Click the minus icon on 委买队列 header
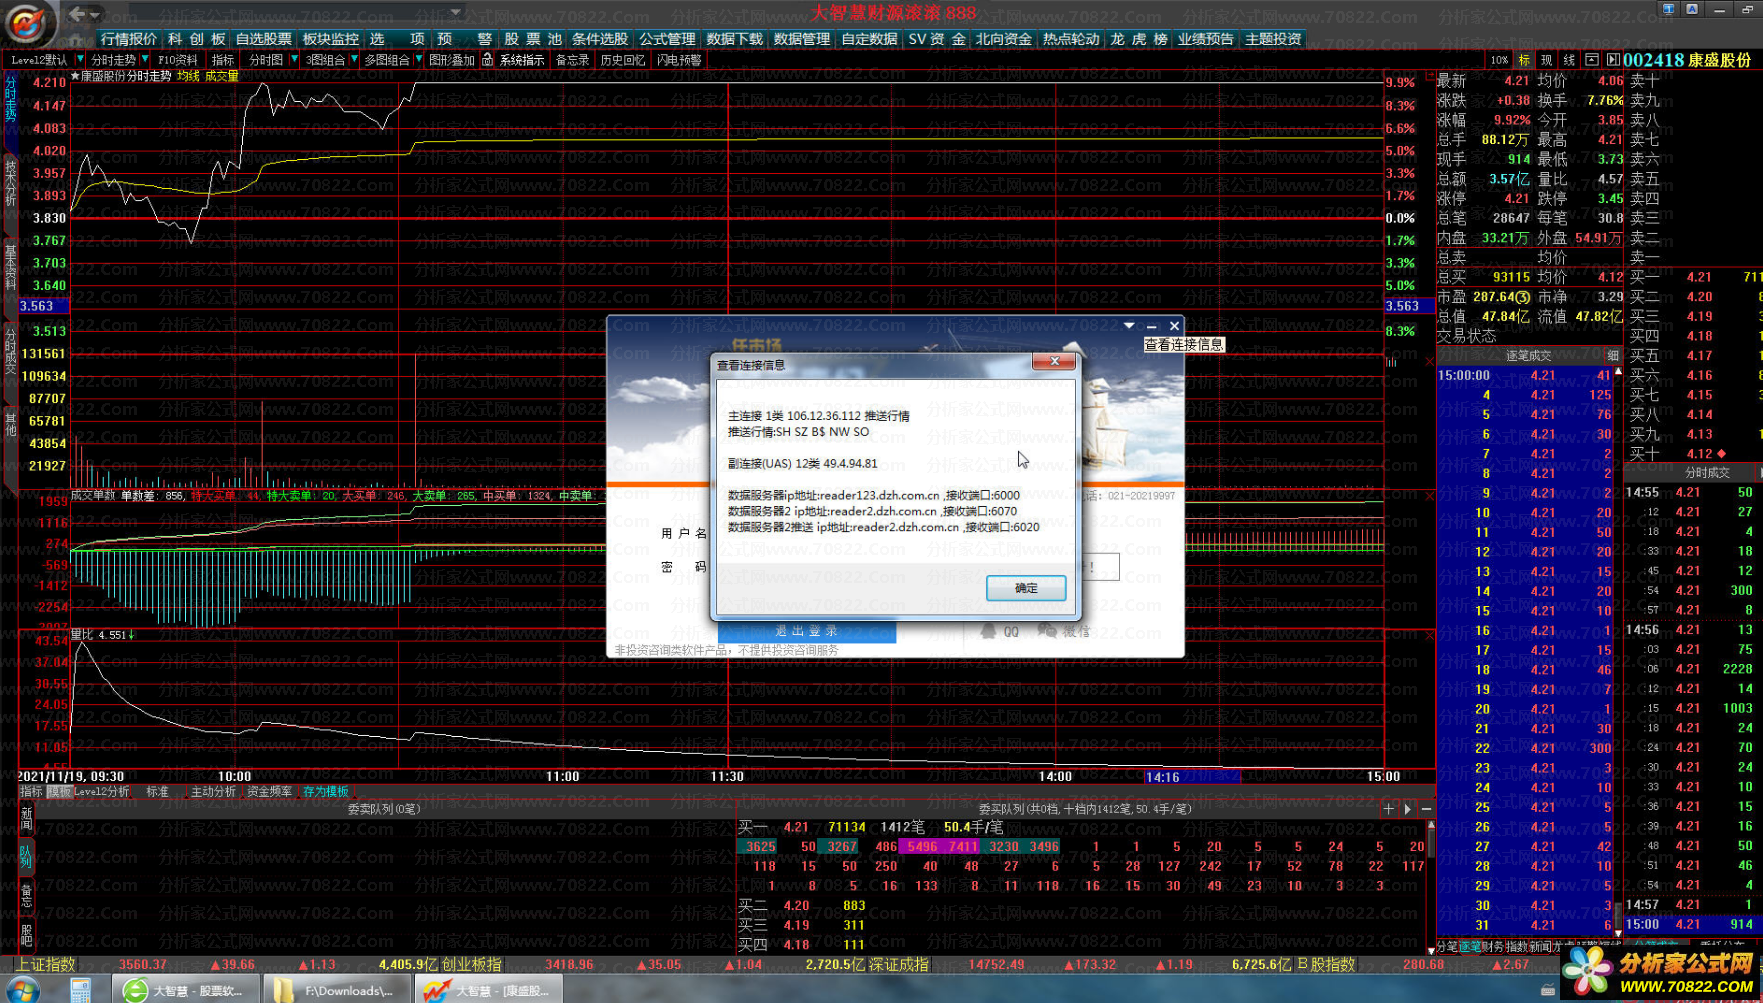The height and width of the screenshot is (1003, 1763). click(x=1427, y=809)
